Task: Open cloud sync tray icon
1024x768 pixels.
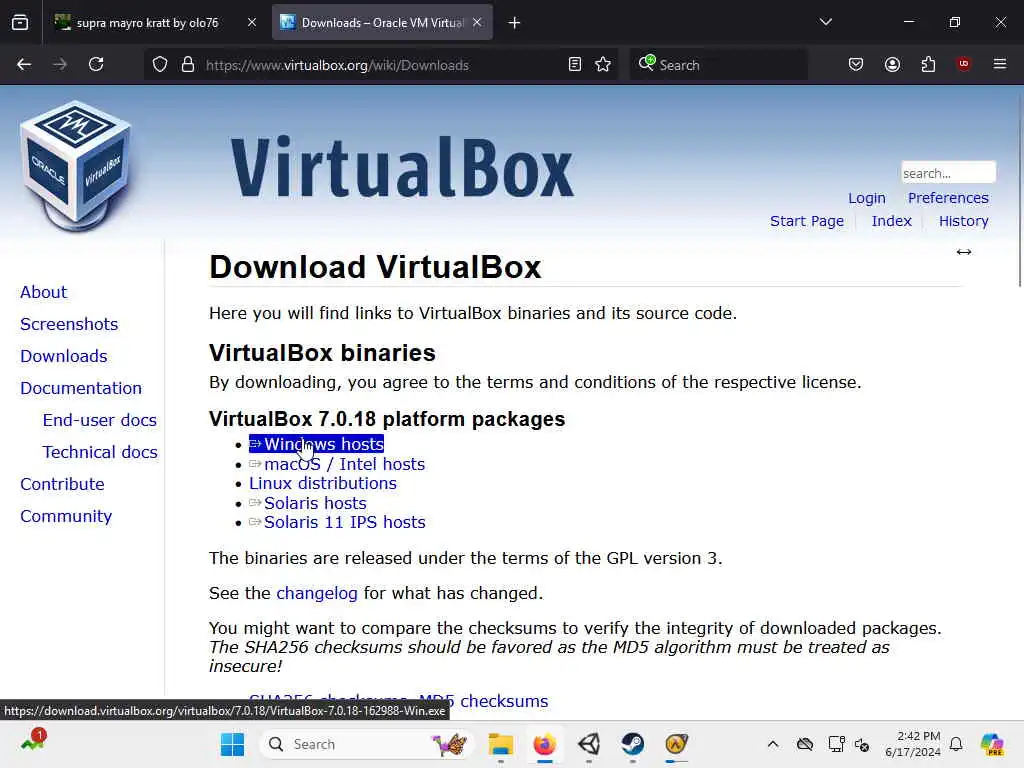Action: (x=805, y=744)
